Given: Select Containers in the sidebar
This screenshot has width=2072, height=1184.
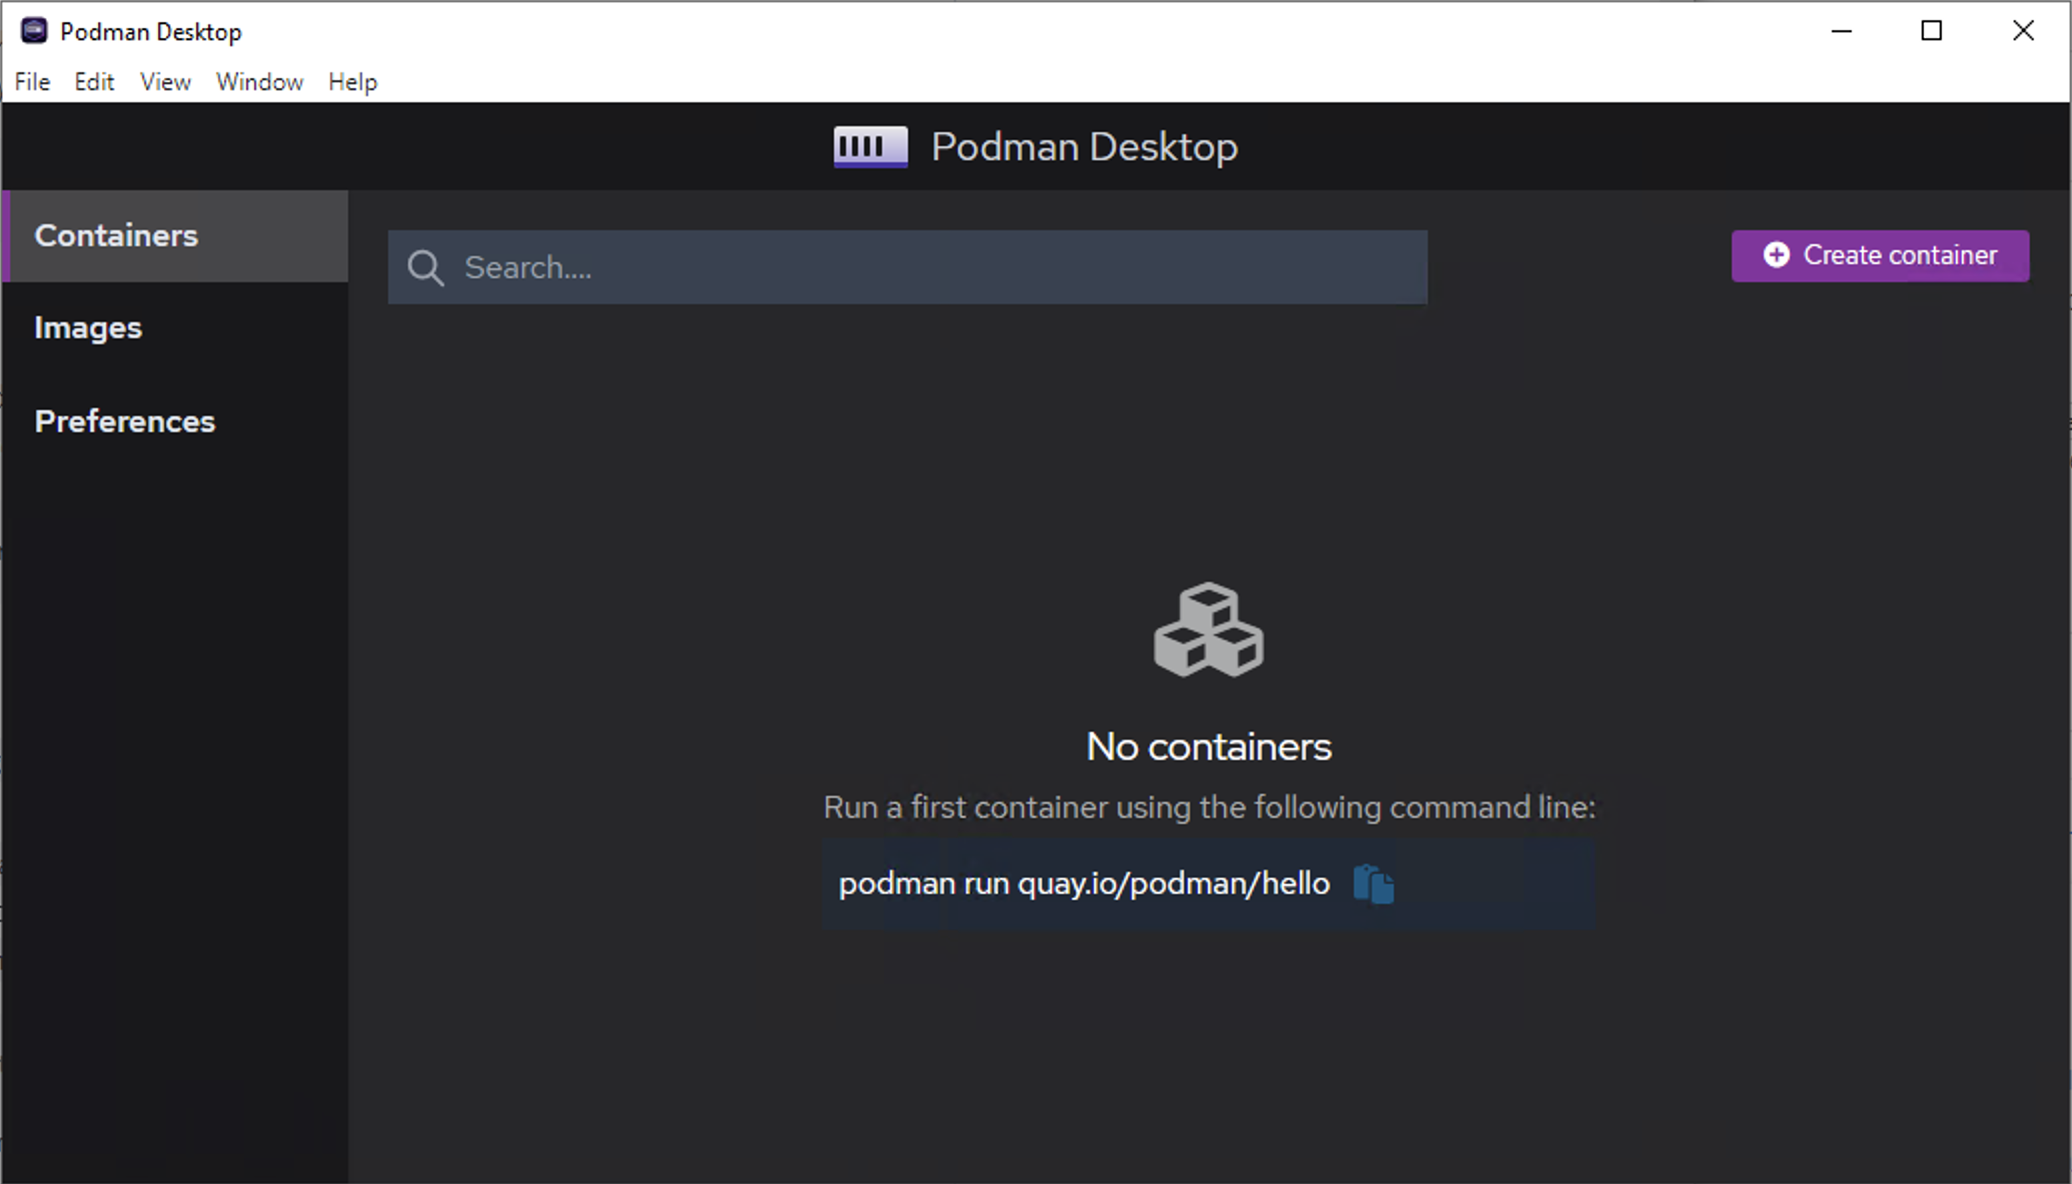Looking at the screenshot, I should [115, 236].
